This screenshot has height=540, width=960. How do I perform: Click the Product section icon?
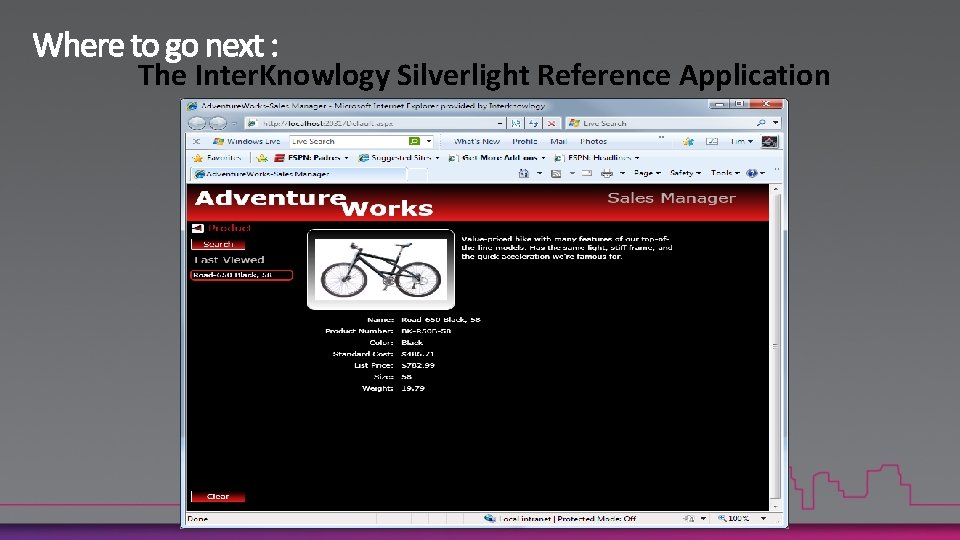[x=197, y=228]
